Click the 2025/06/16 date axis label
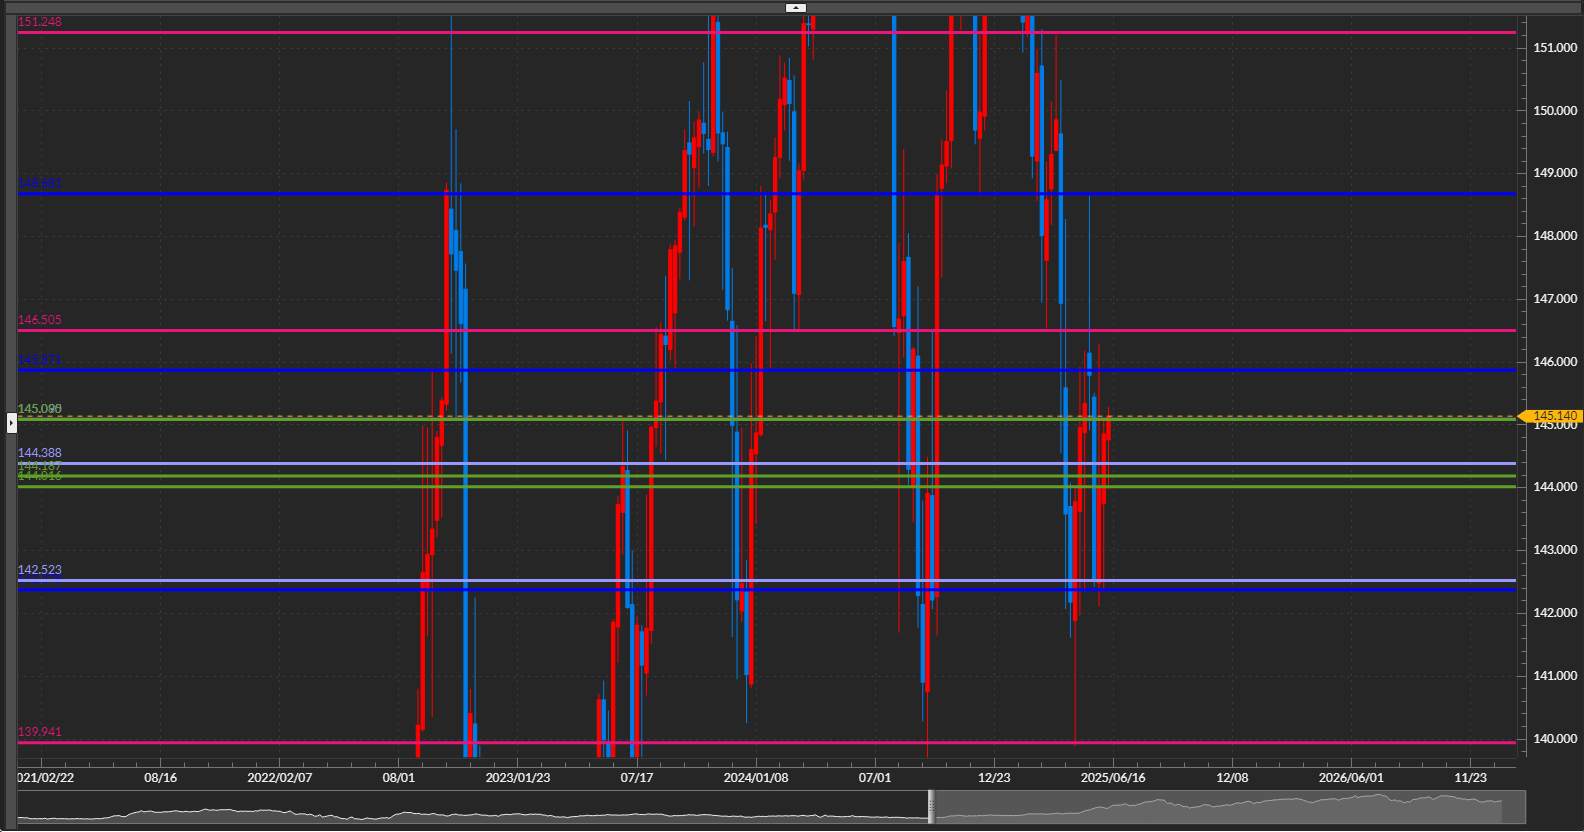 [1113, 778]
